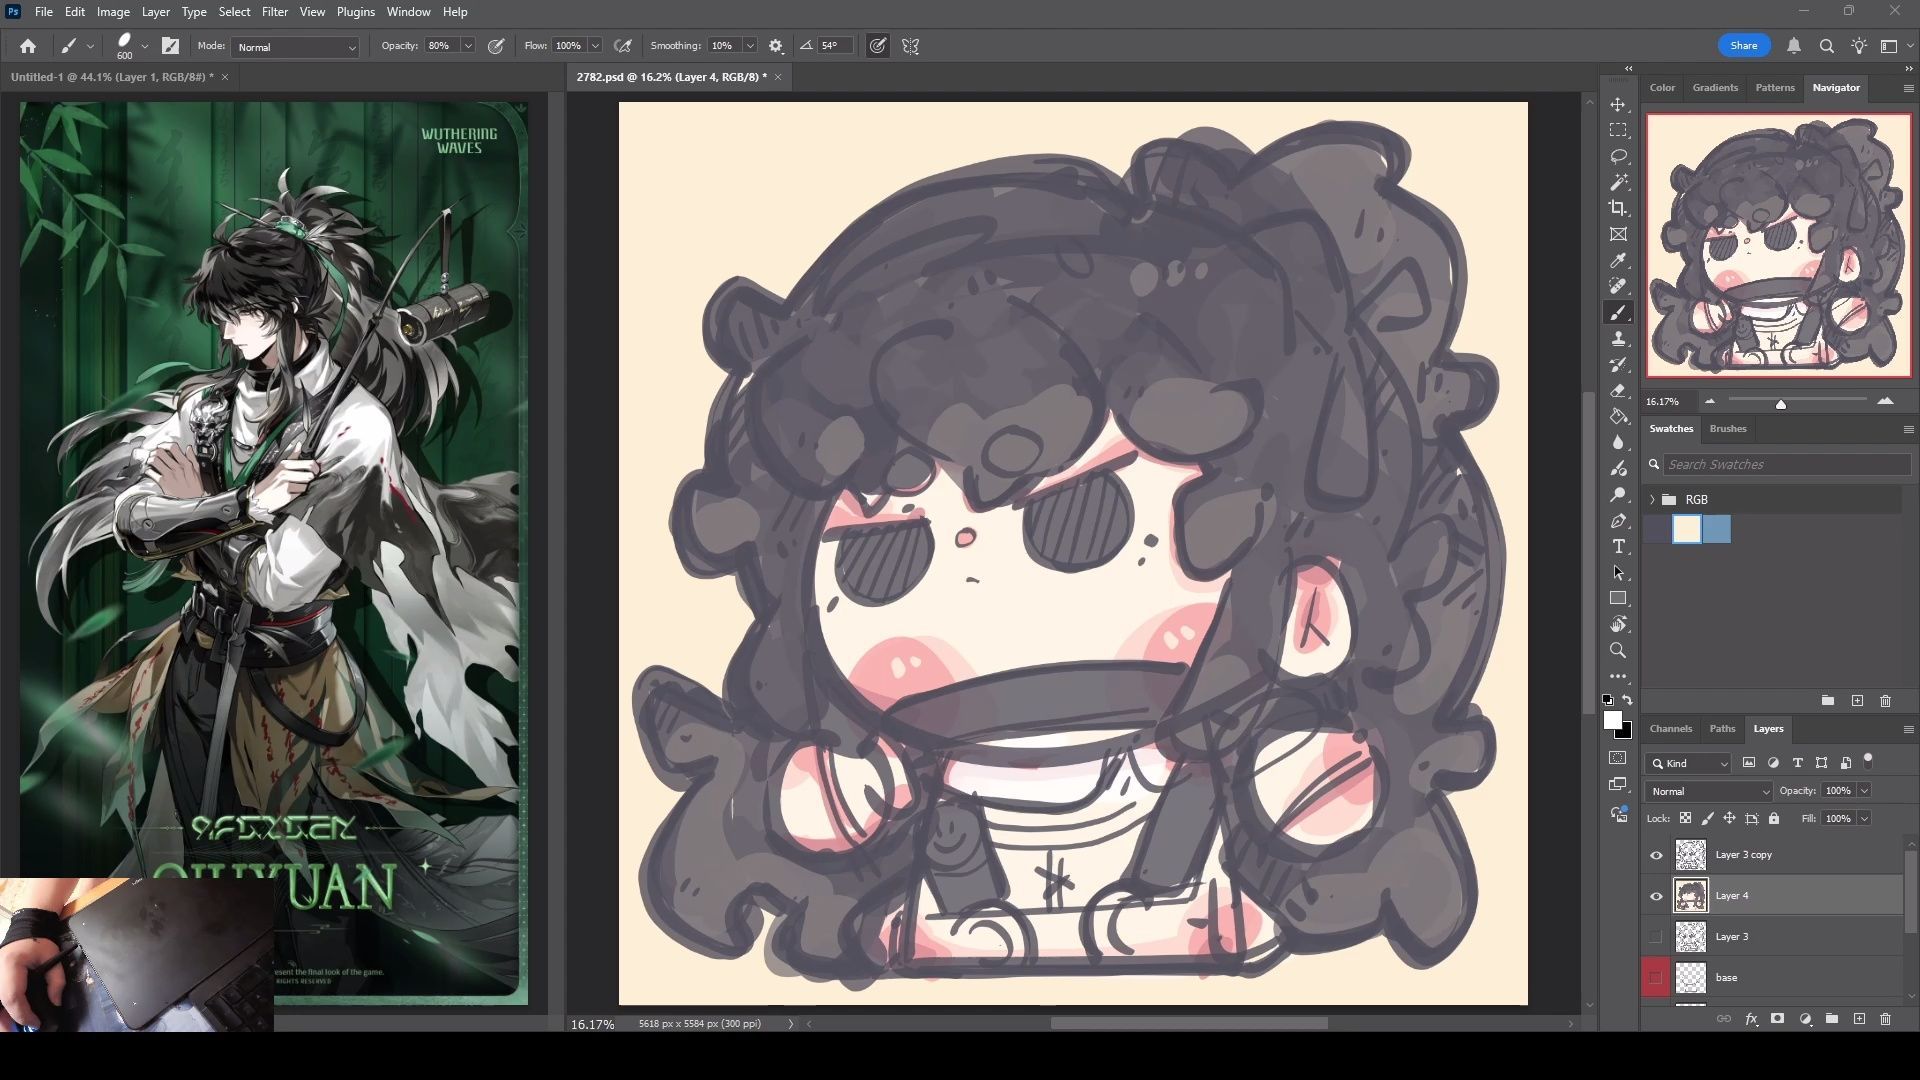Hide Layer 3 copy visibility eye

pos(1656,855)
